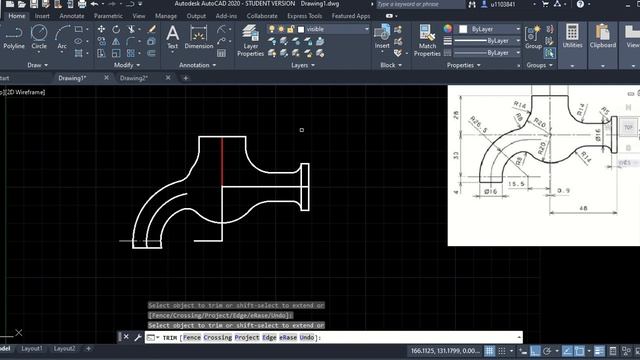The height and width of the screenshot is (360, 640).
Task: Click the Group tool
Action: click(x=533, y=37)
